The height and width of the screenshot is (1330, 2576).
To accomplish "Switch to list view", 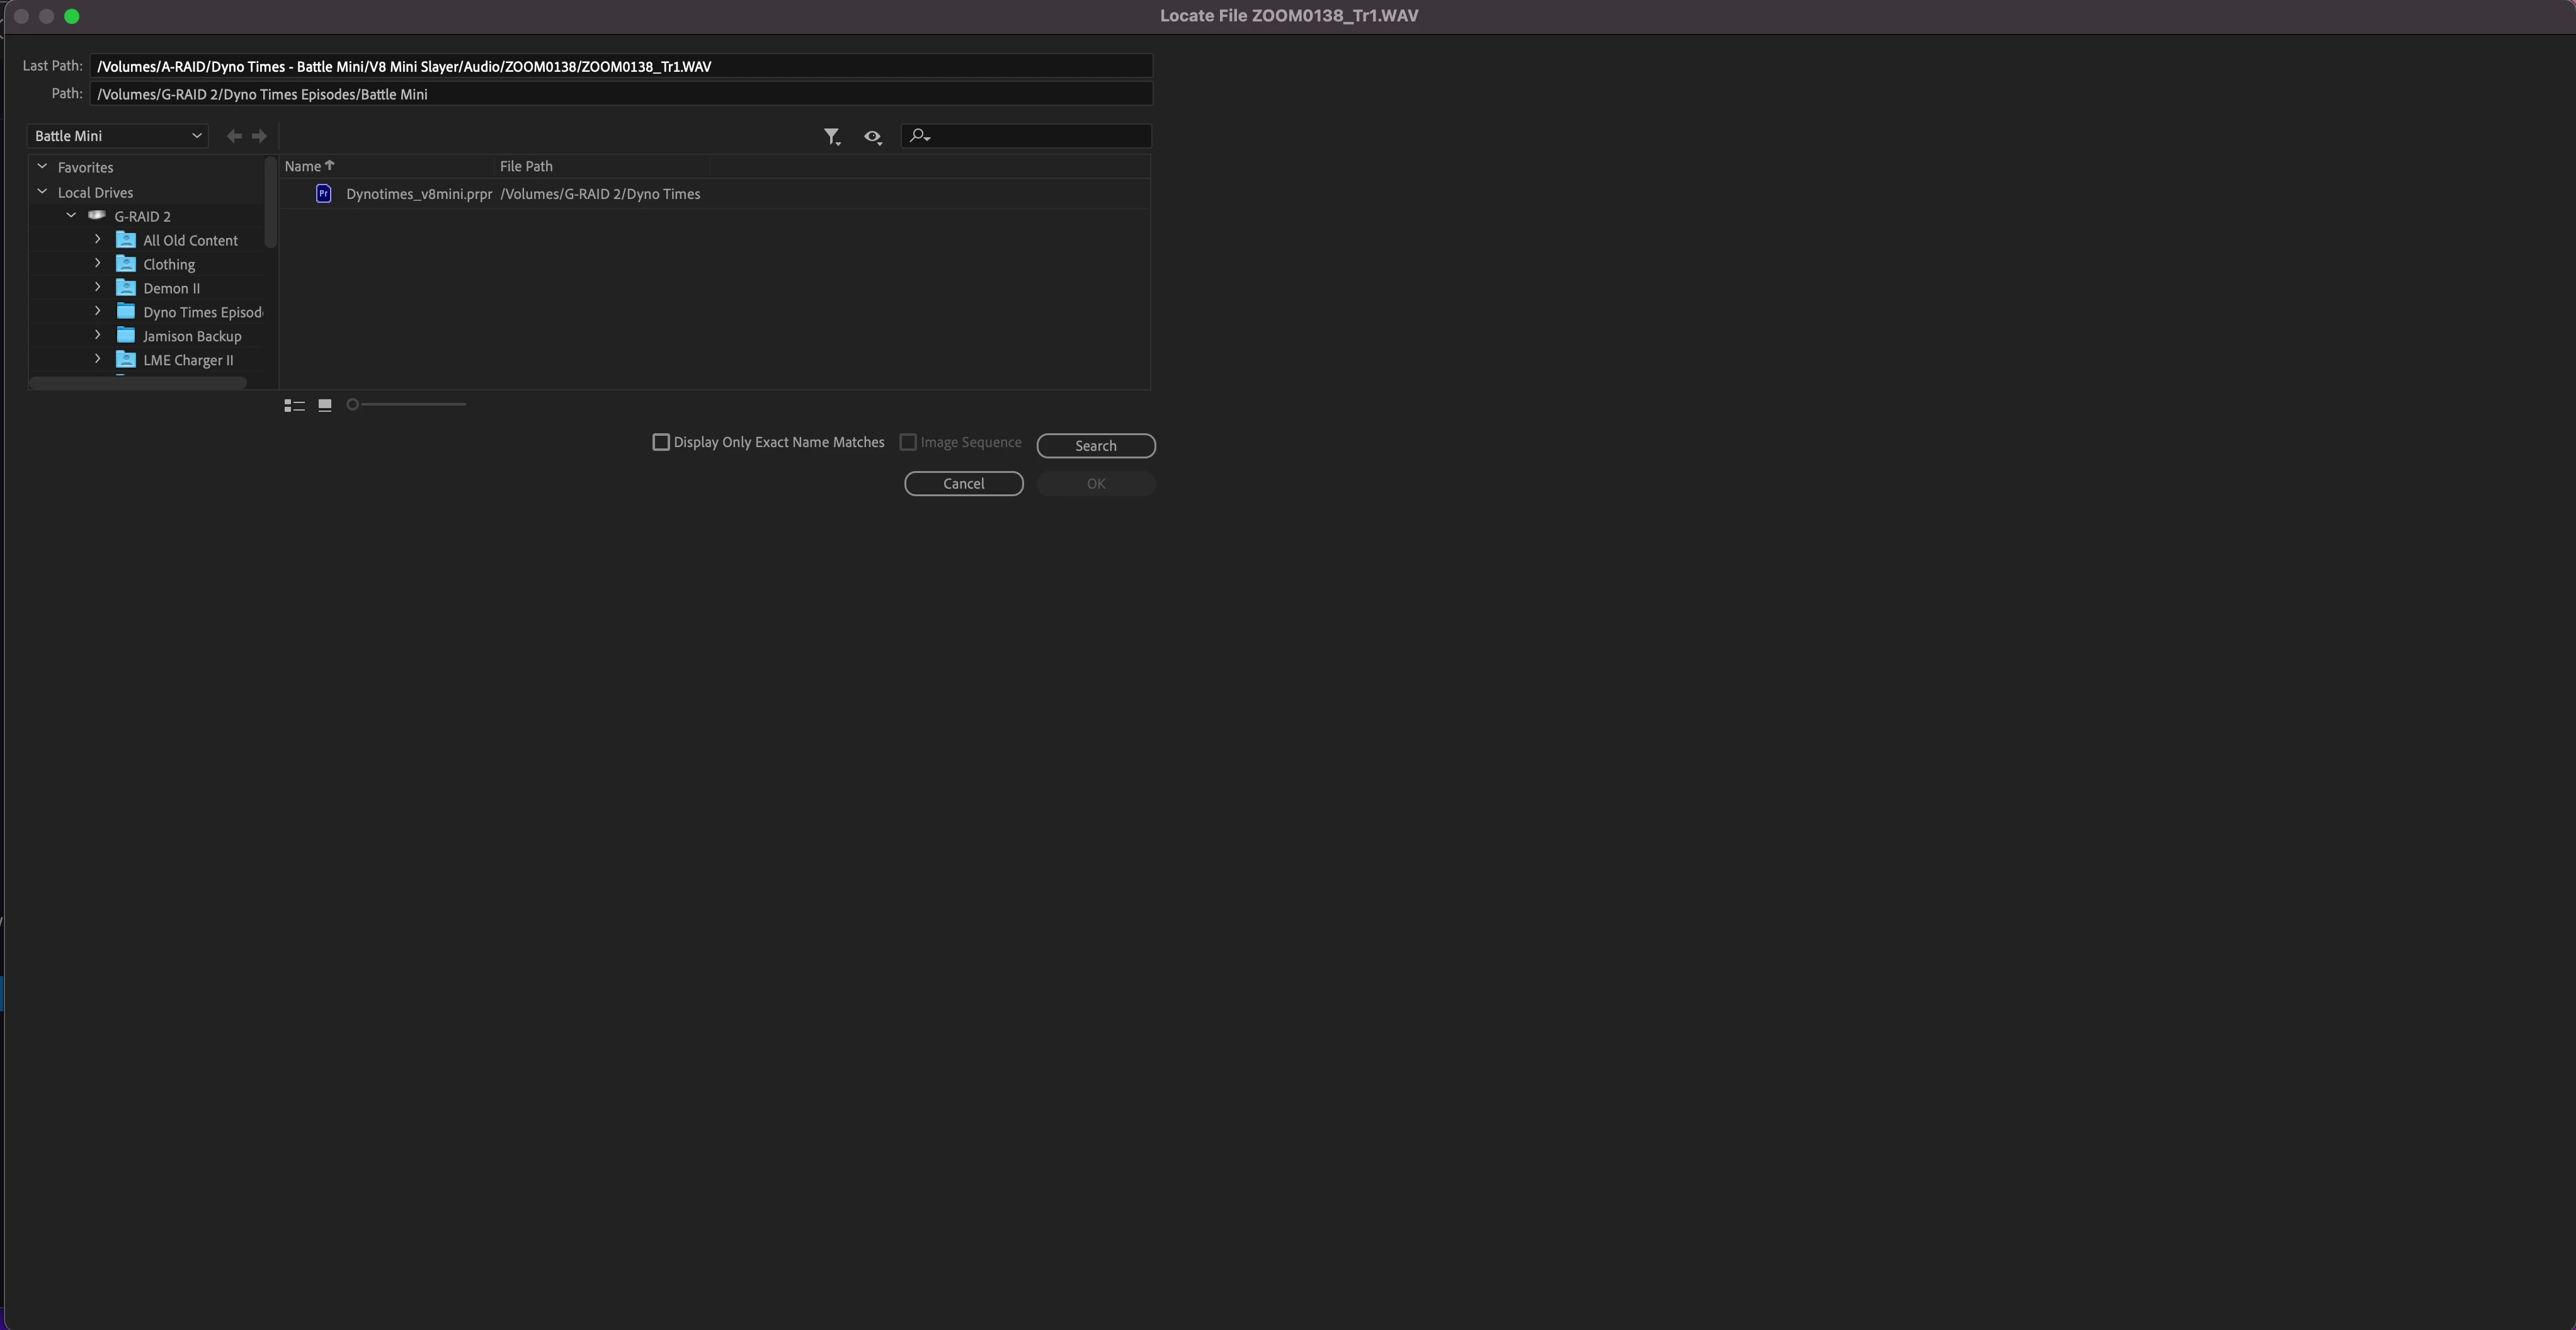I will click(294, 405).
